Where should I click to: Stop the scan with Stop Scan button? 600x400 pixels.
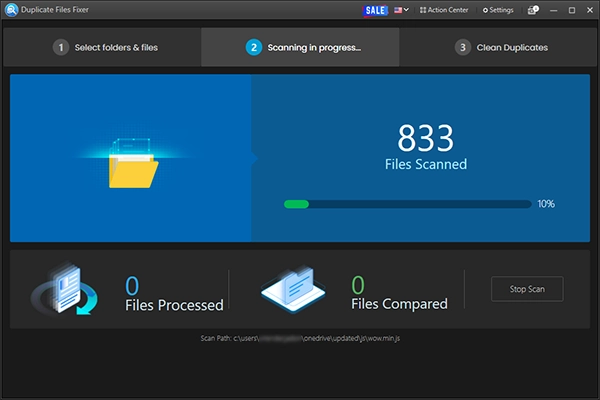pyautogui.click(x=527, y=289)
